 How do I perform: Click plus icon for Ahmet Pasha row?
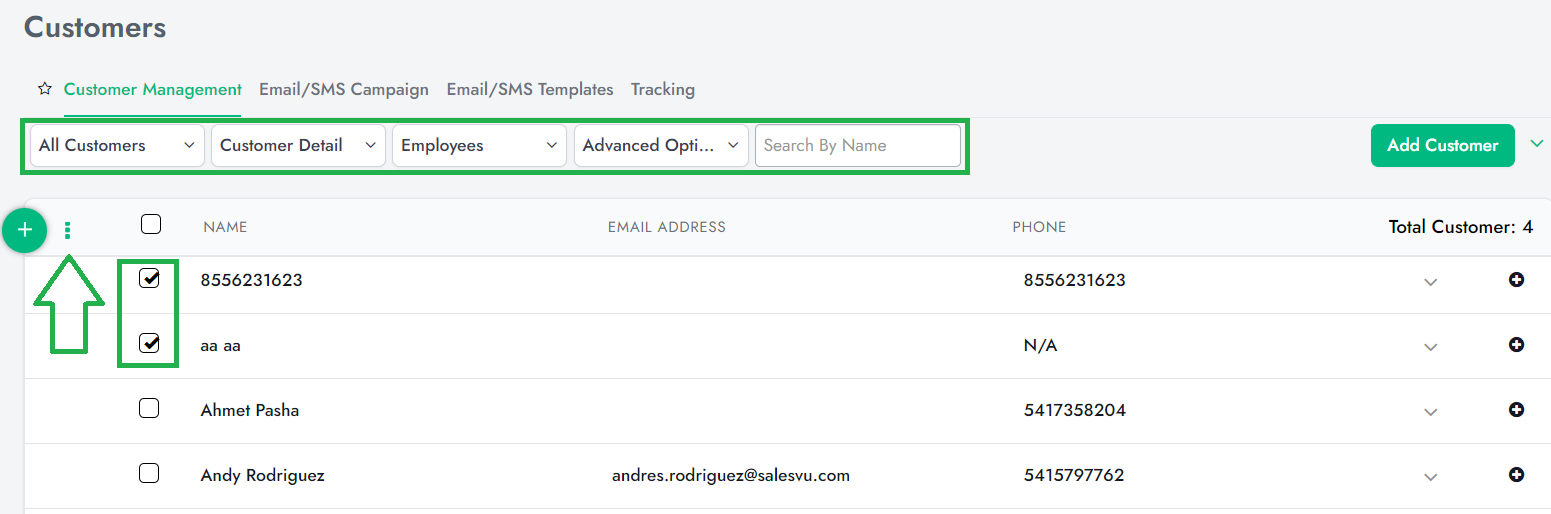tap(1516, 410)
